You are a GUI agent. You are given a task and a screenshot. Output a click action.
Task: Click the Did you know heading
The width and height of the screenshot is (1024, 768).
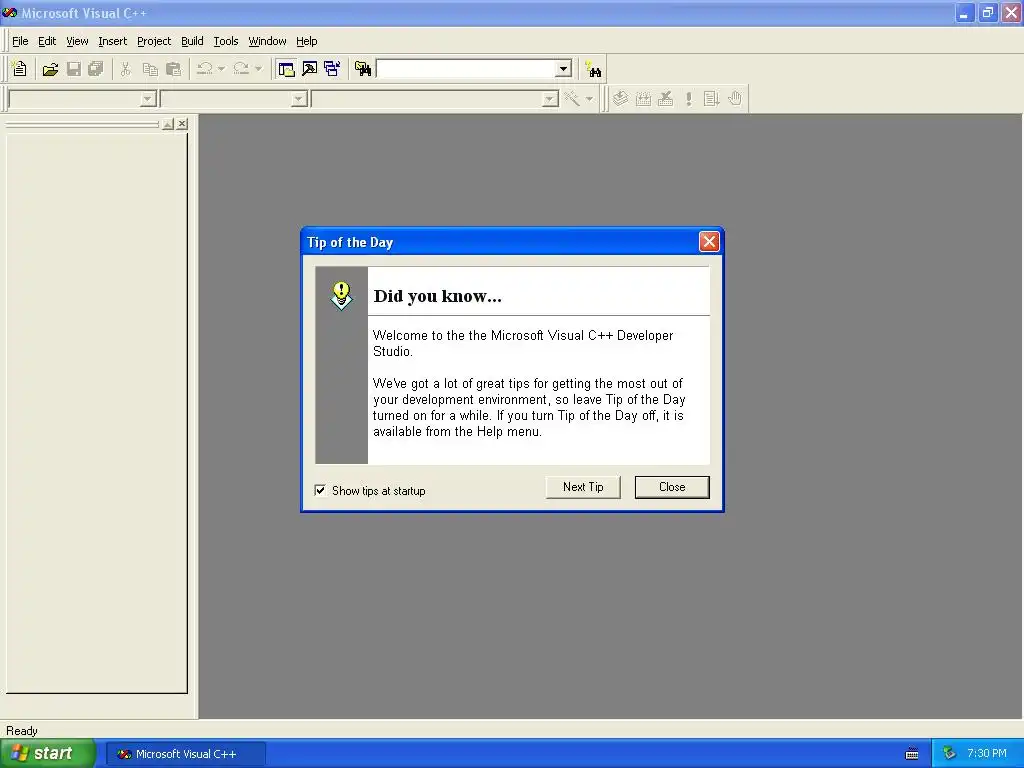(438, 296)
